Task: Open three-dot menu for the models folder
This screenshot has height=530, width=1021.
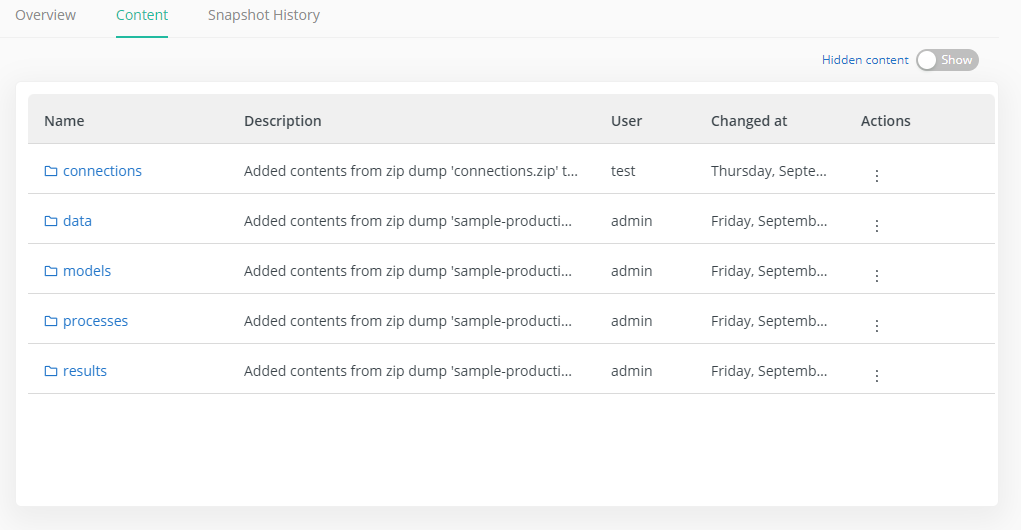Action: (x=877, y=276)
